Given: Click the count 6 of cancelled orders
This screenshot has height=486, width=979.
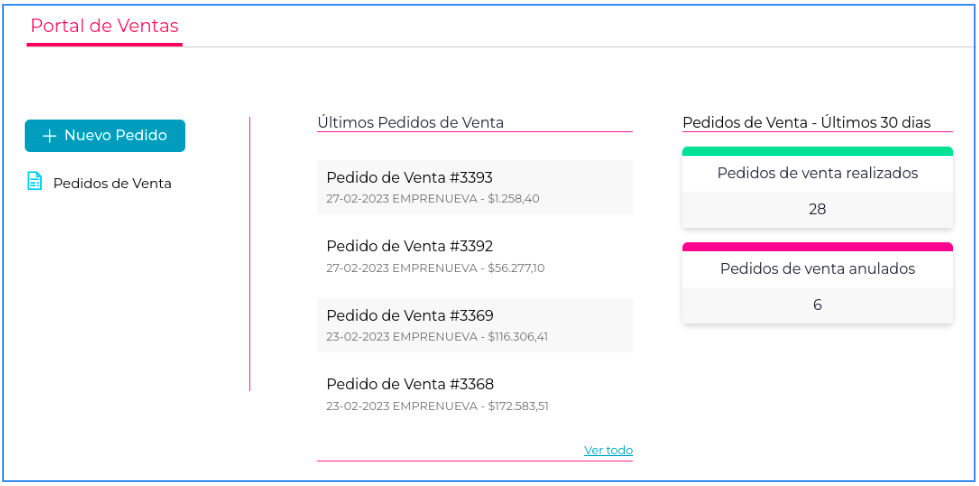Looking at the screenshot, I should [x=817, y=305].
